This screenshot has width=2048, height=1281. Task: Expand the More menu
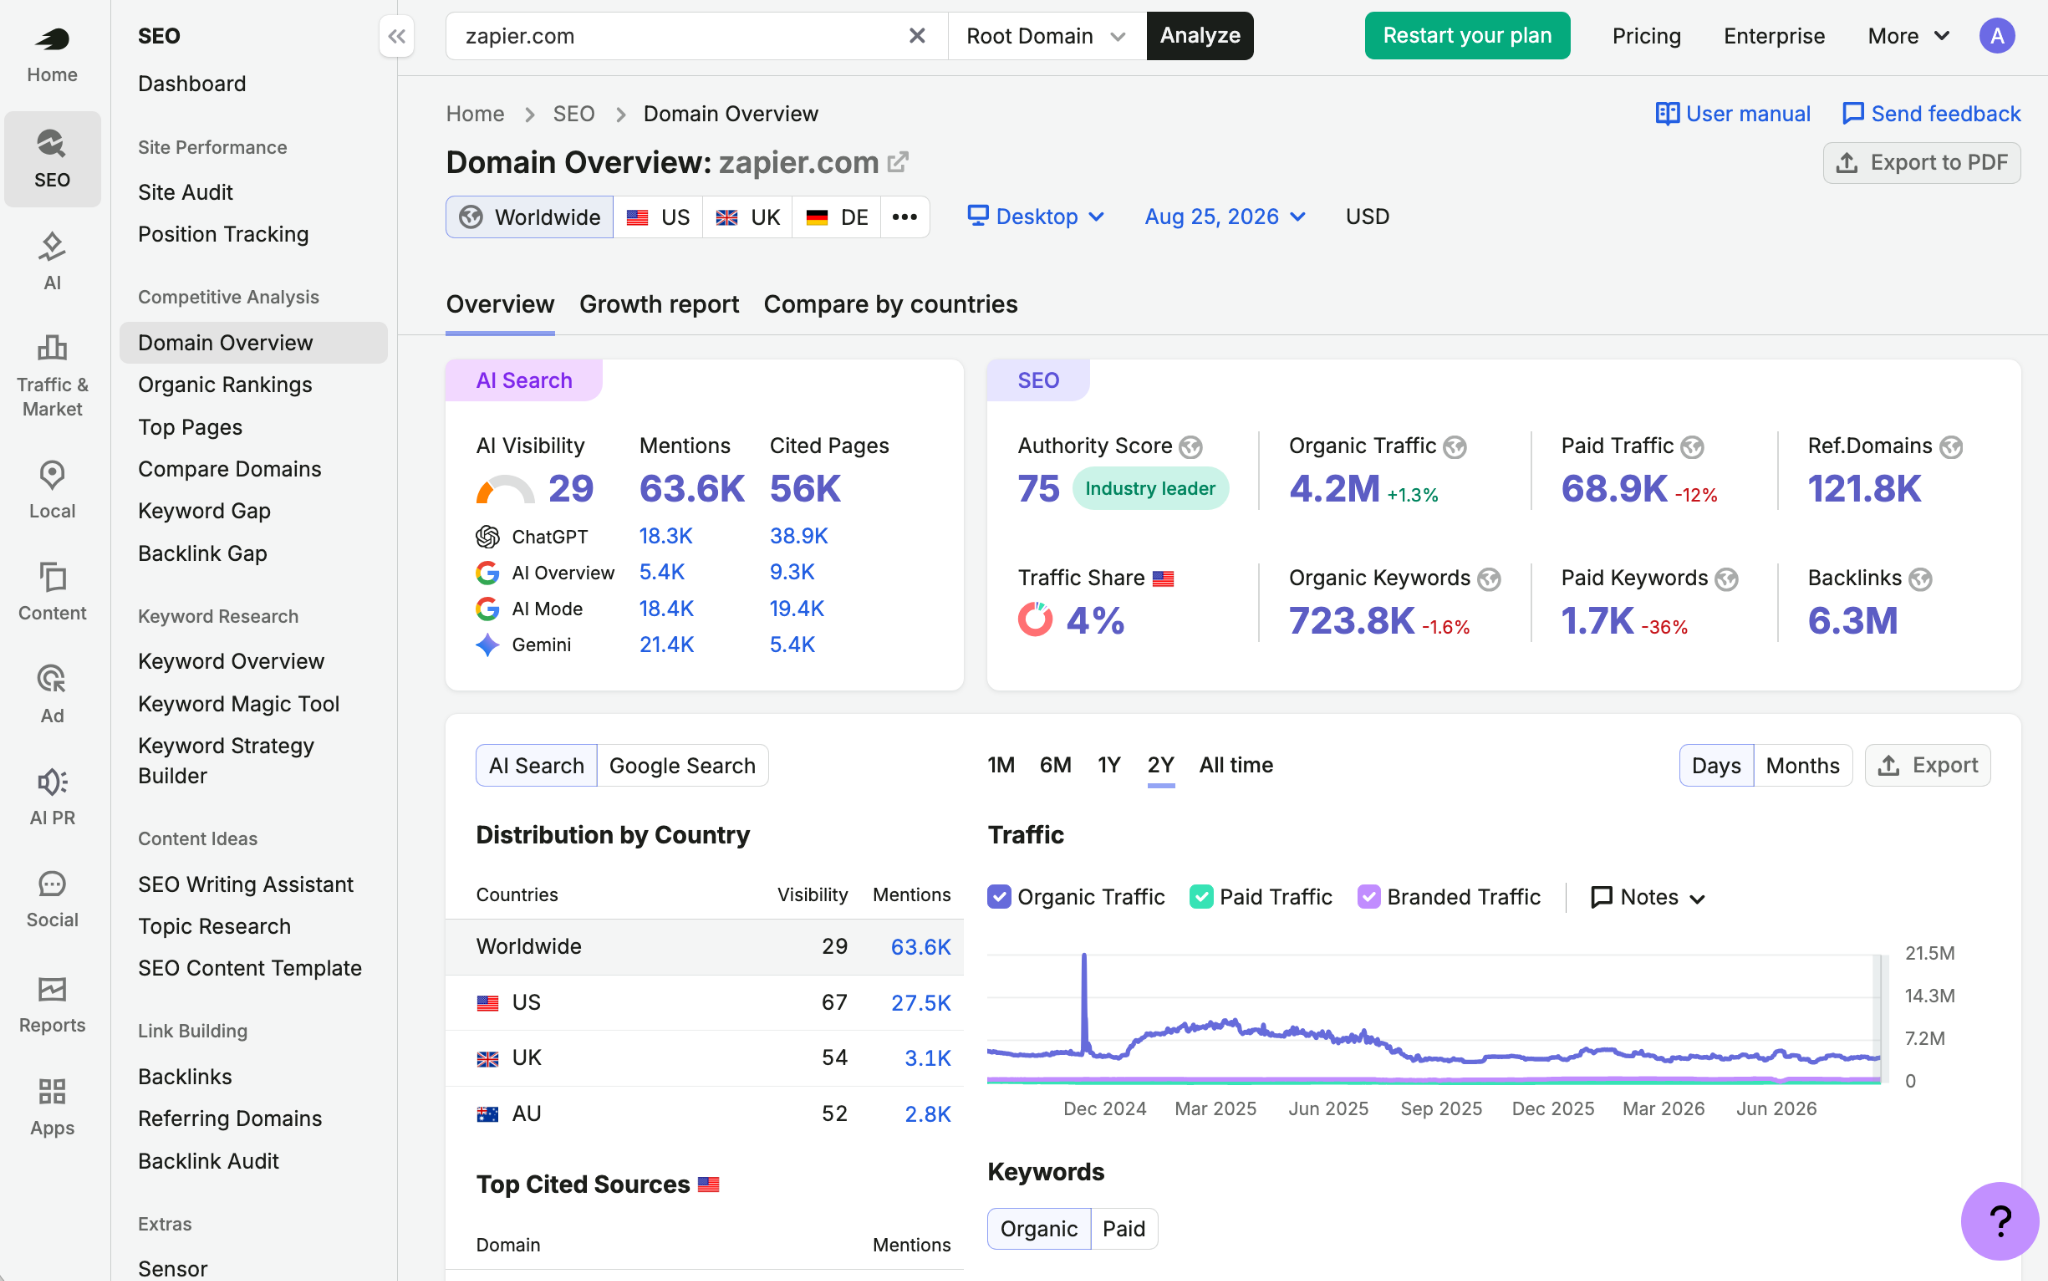1908,36
